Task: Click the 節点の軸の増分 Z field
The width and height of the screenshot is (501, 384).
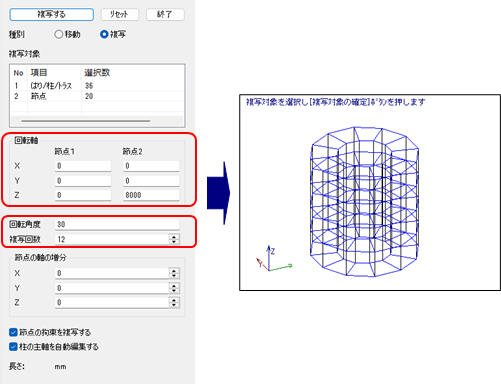Action: pyautogui.click(x=112, y=302)
